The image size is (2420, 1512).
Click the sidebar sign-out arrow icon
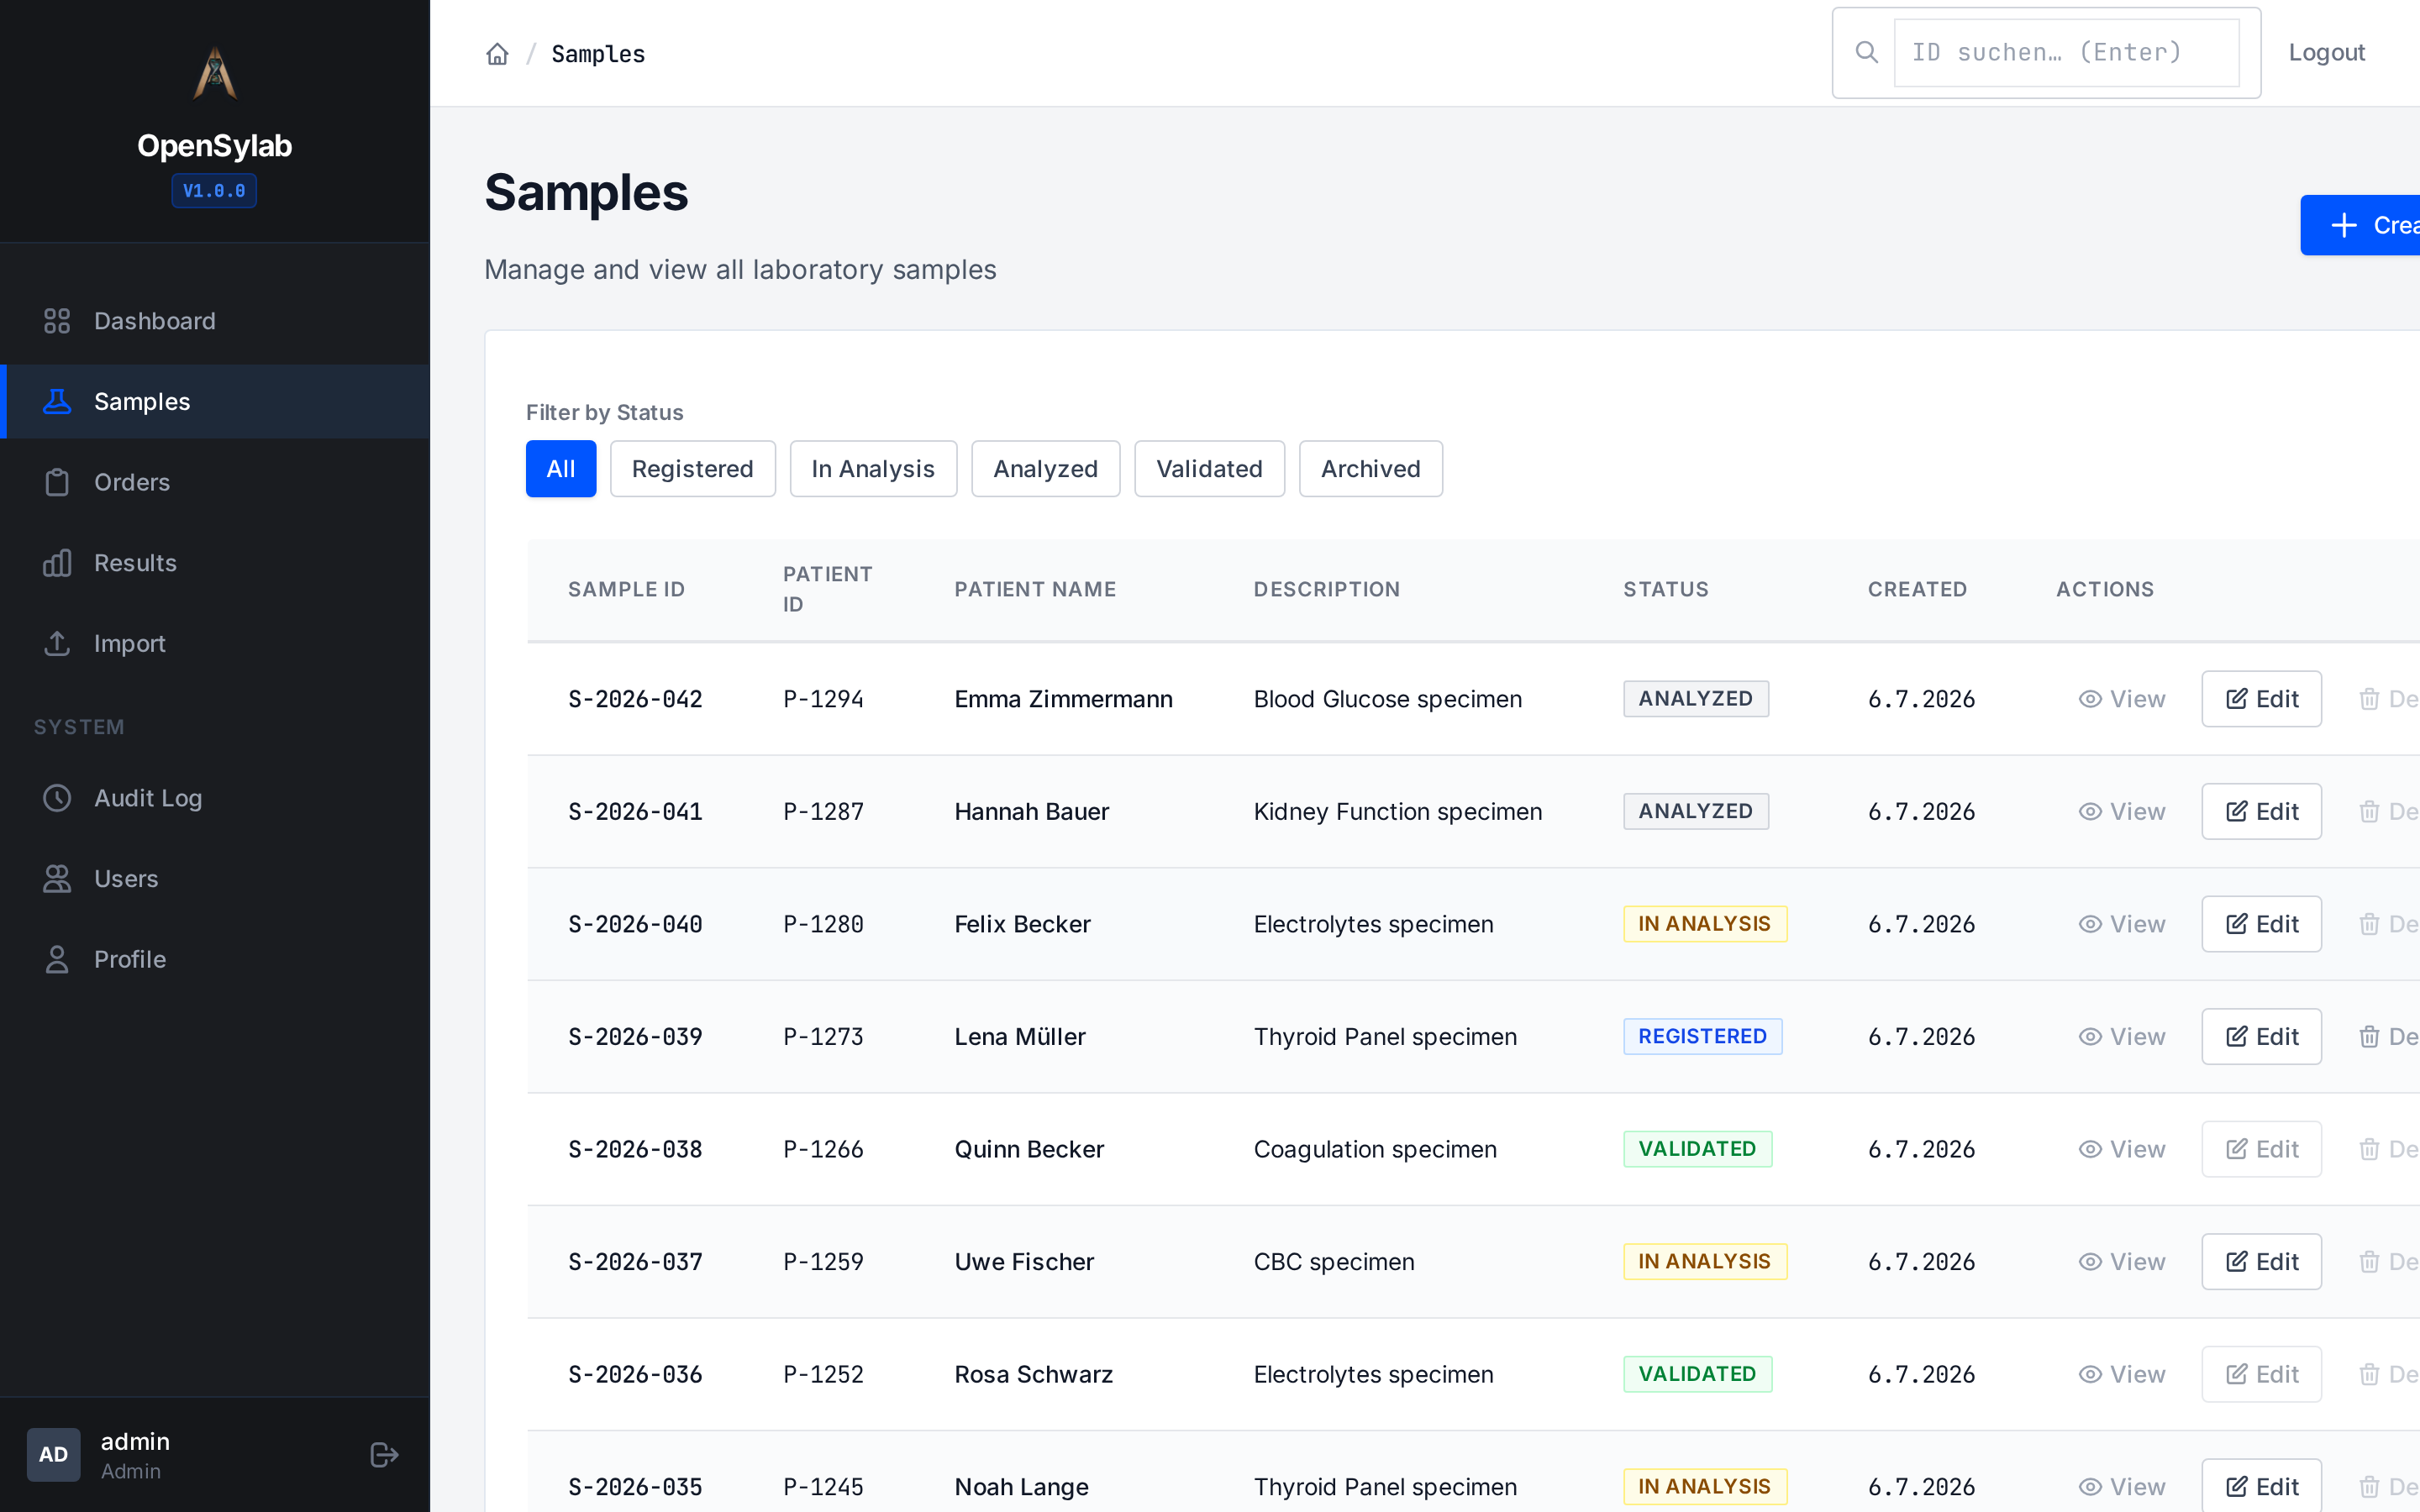pos(385,1454)
